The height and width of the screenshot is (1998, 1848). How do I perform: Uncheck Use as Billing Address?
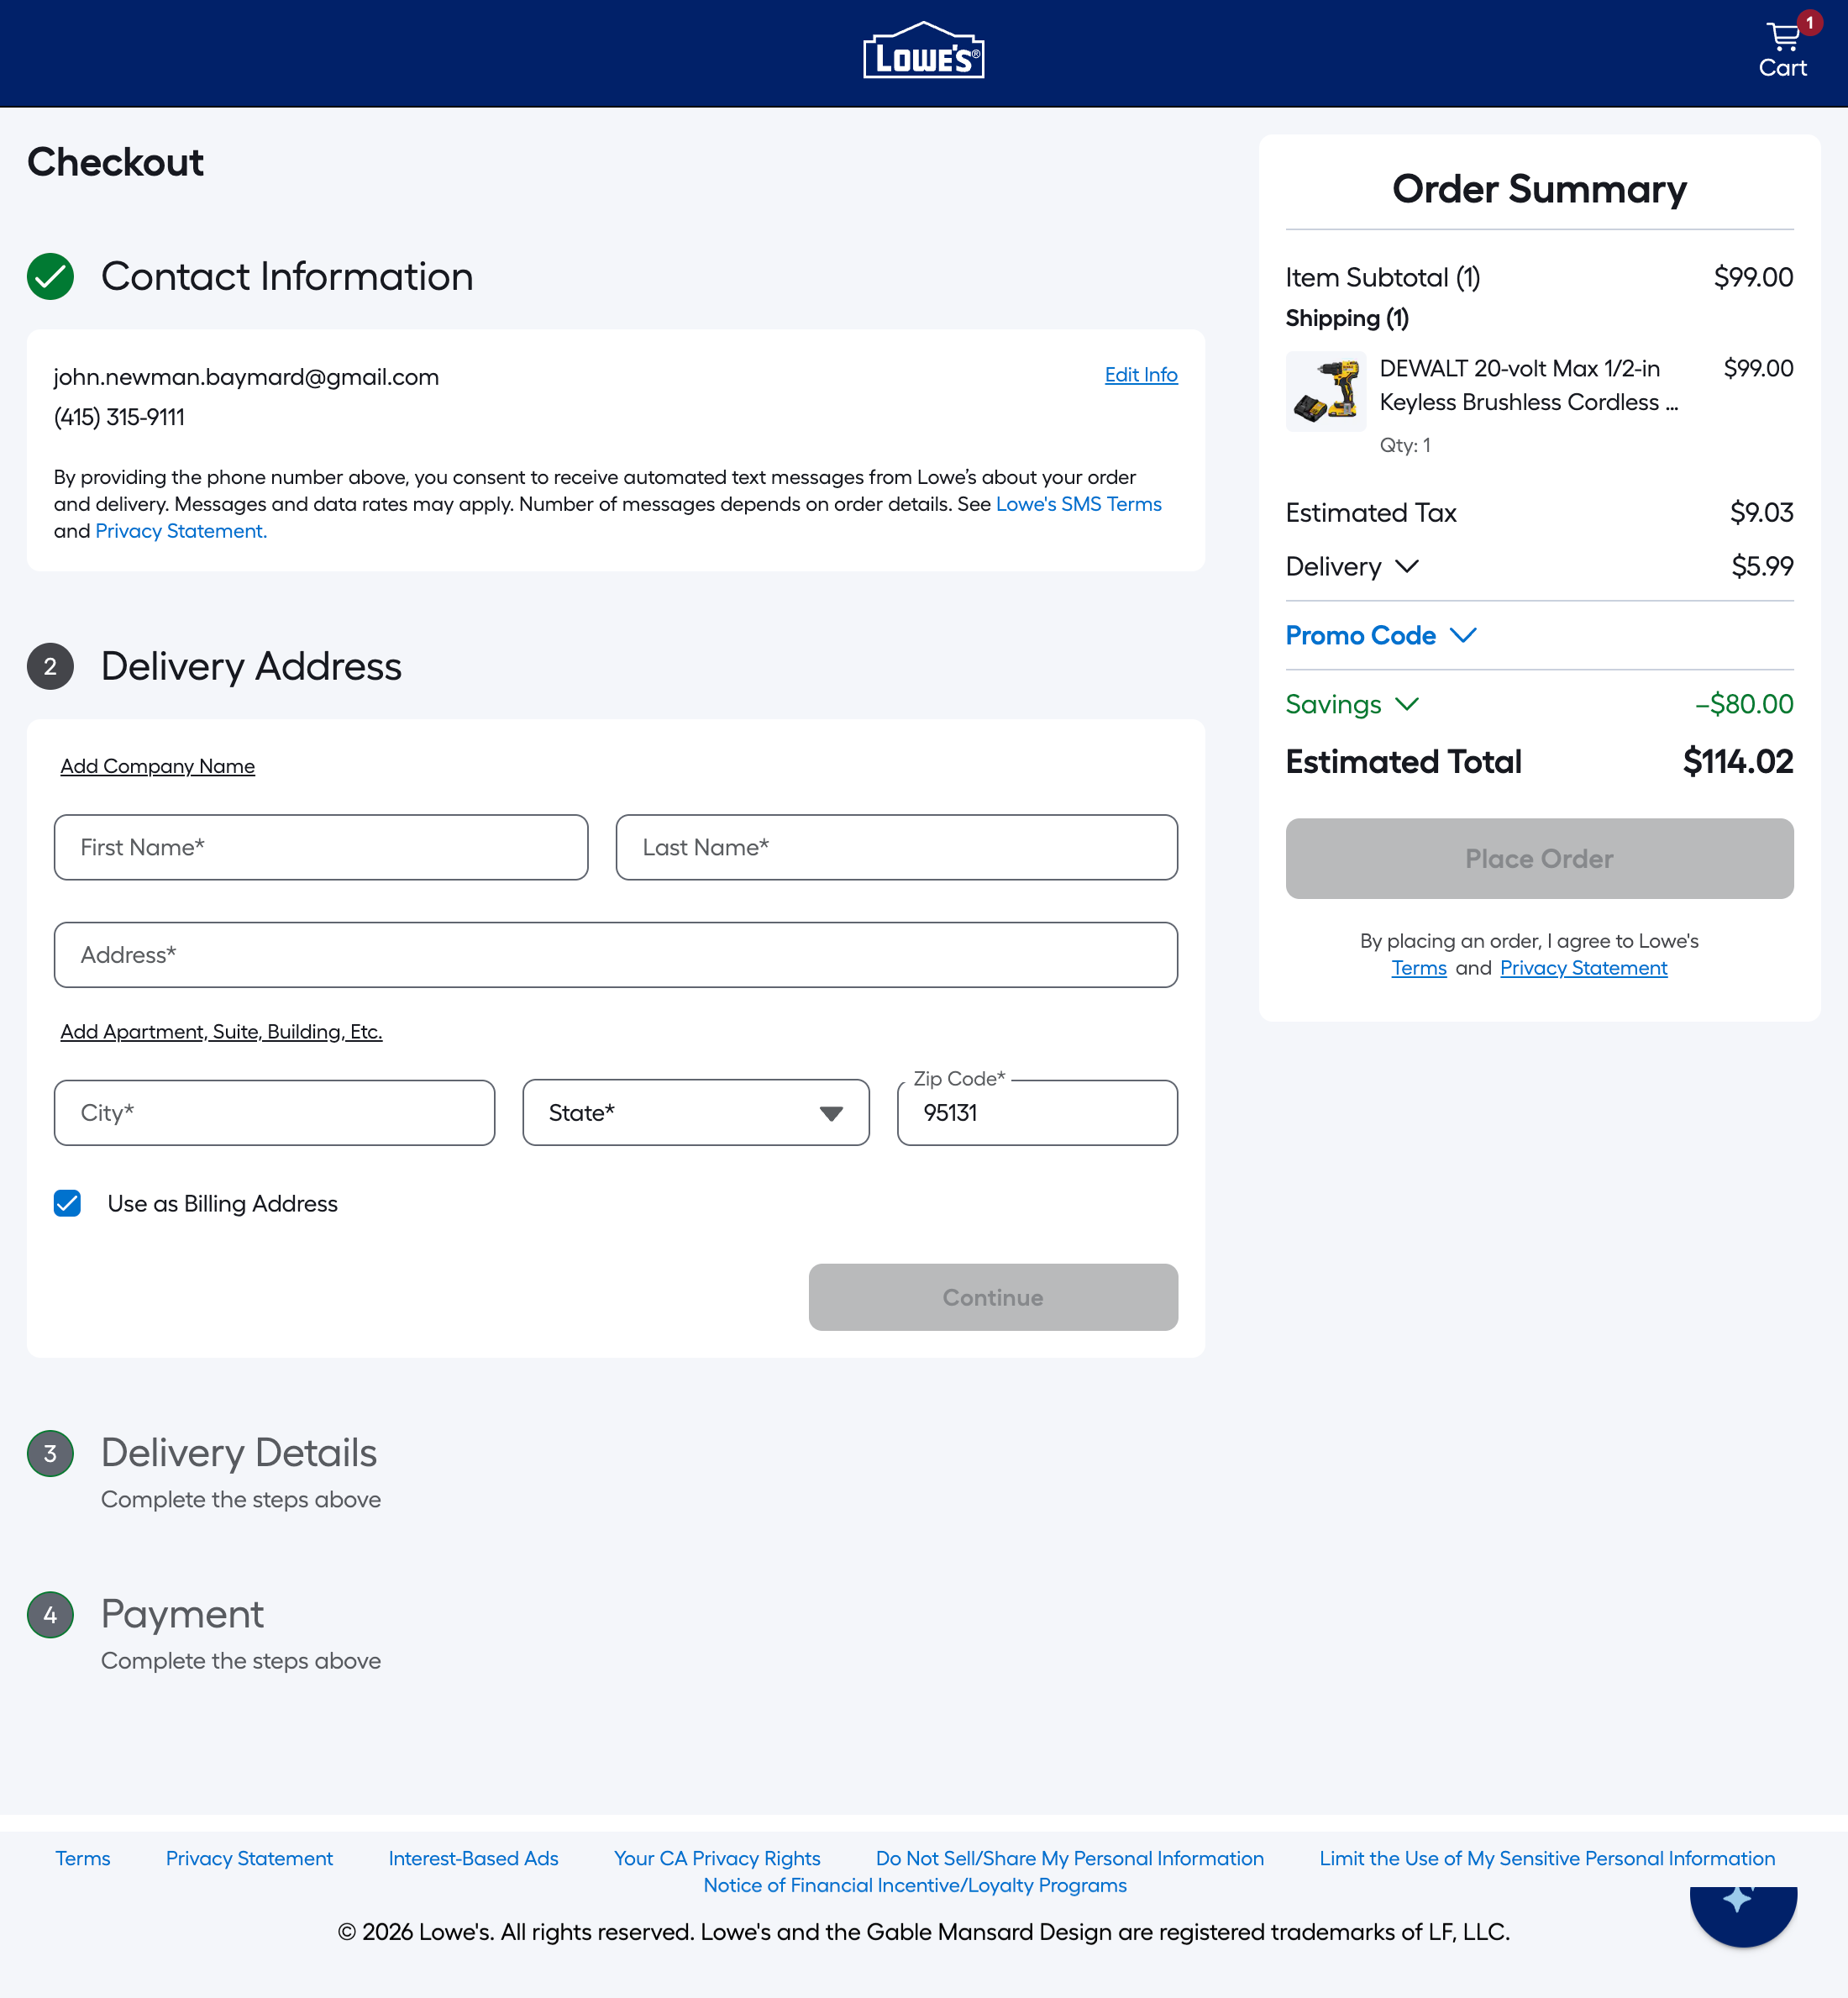(67, 1203)
